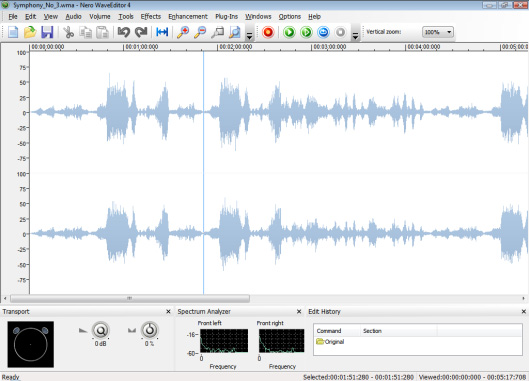Open a file using folder icon
This screenshot has width=529, height=381.
(x=30, y=32)
